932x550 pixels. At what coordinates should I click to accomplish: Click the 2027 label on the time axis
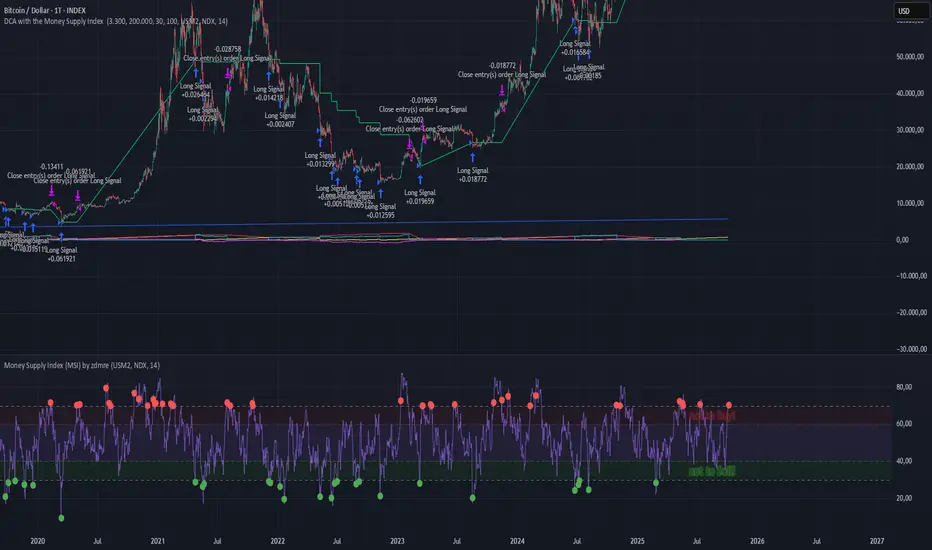[x=877, y=541]
